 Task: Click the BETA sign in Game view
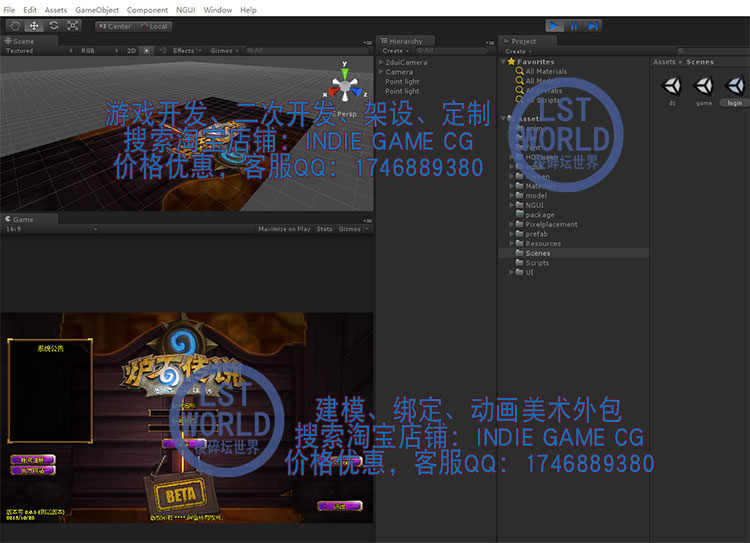pyautogui.click(x=181, y=495)
